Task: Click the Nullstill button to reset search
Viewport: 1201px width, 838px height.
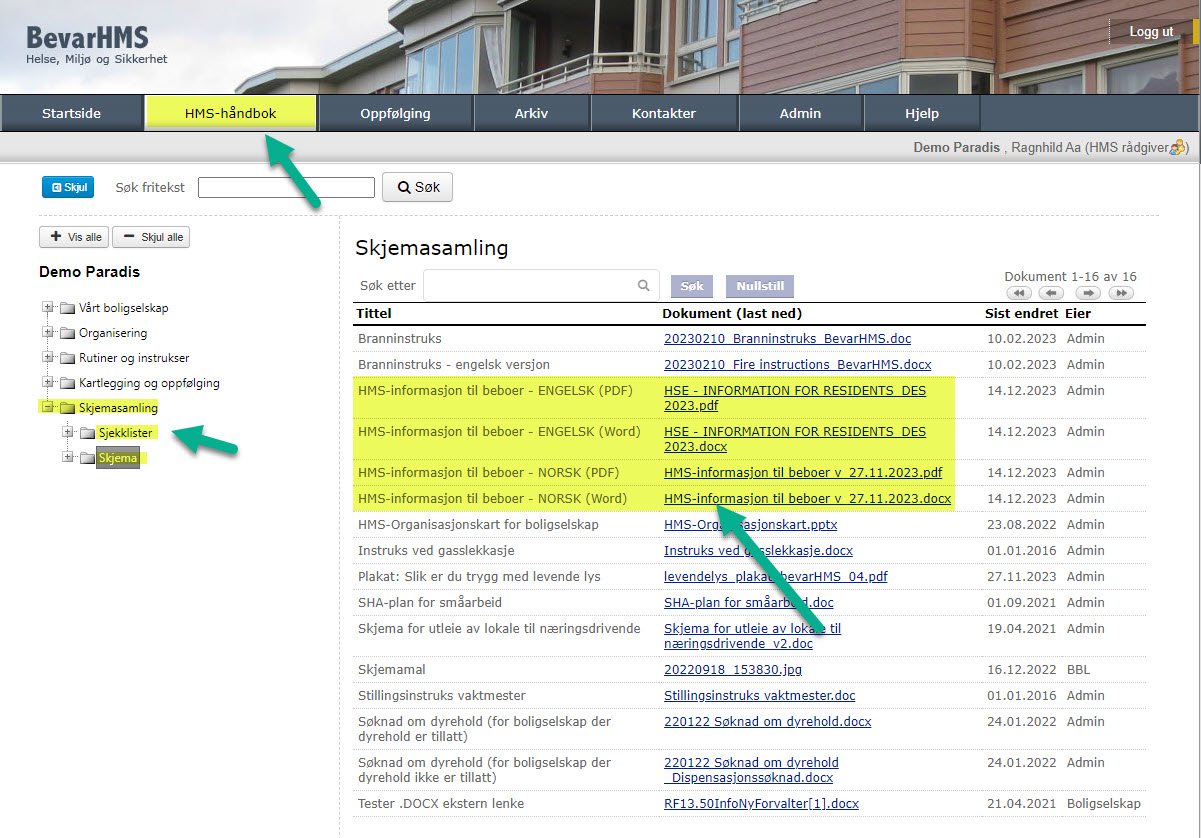Action: pyautogui.click(x=760, y=286)
